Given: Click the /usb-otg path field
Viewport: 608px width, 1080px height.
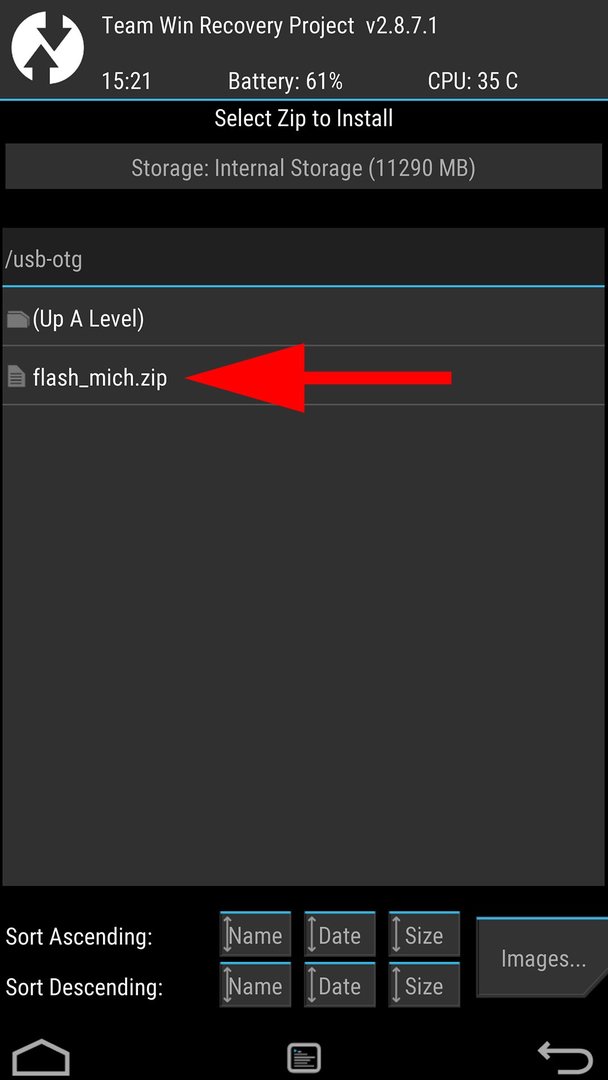Looking at the screenshot, I should 304,258.
